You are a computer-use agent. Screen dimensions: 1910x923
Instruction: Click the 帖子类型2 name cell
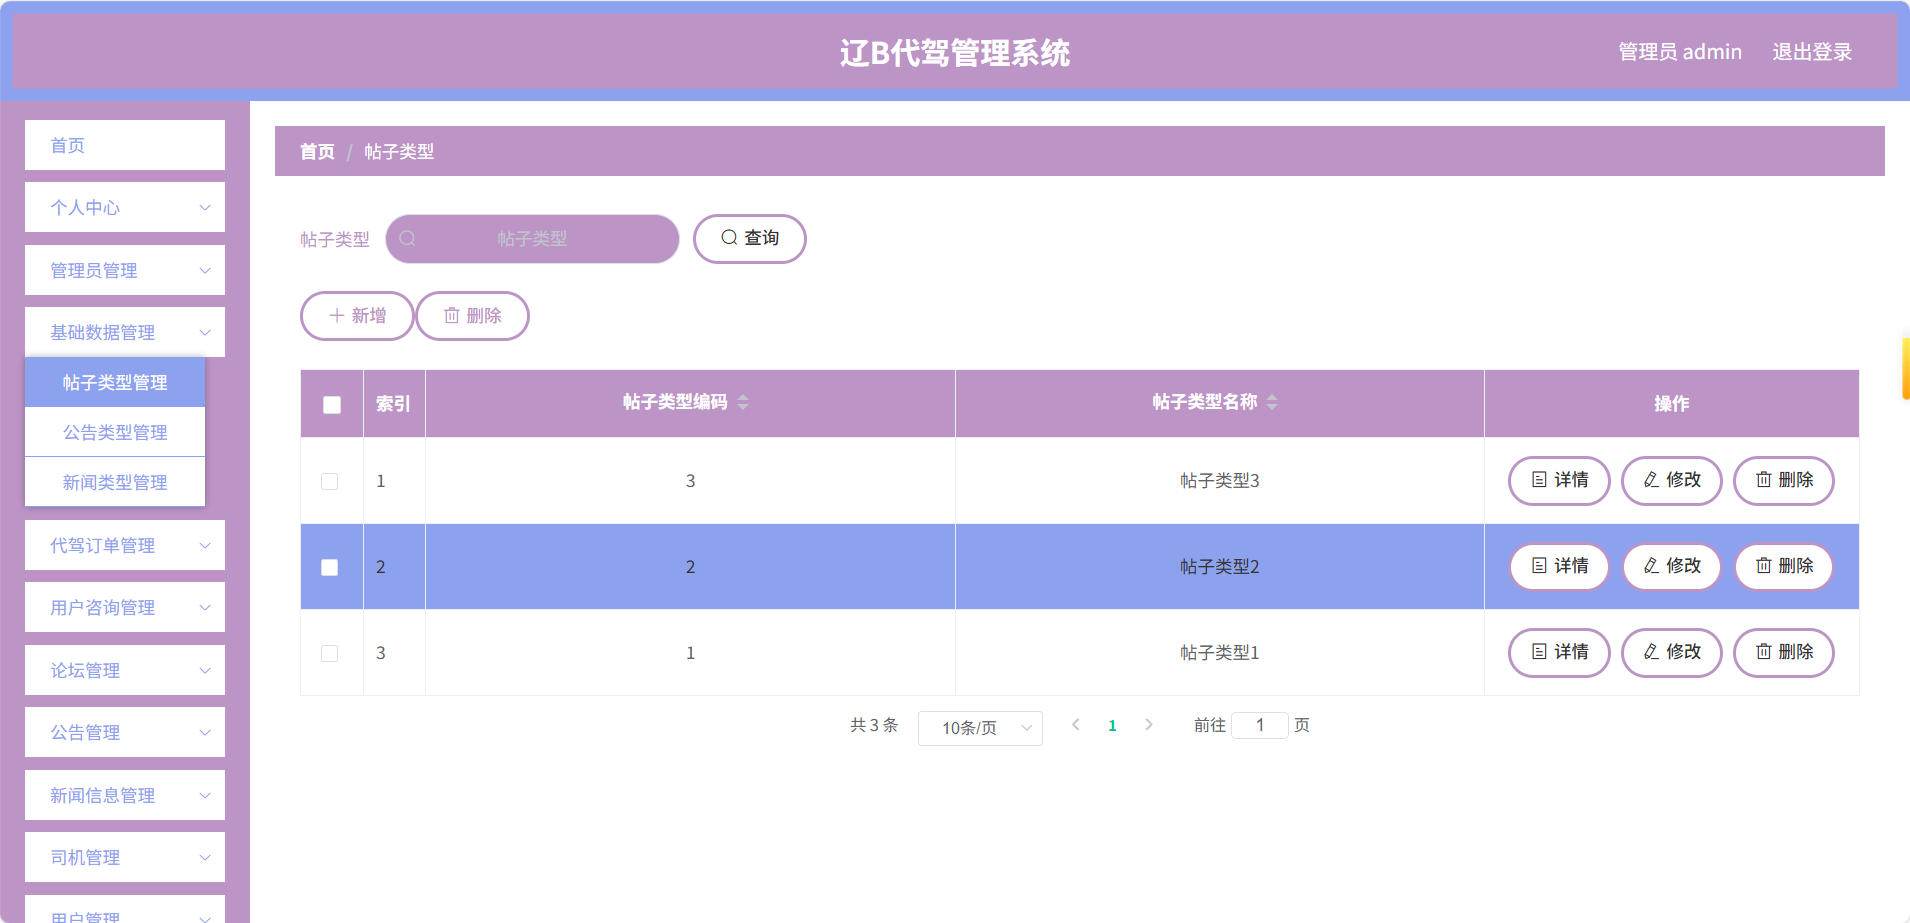point(1219,567)
